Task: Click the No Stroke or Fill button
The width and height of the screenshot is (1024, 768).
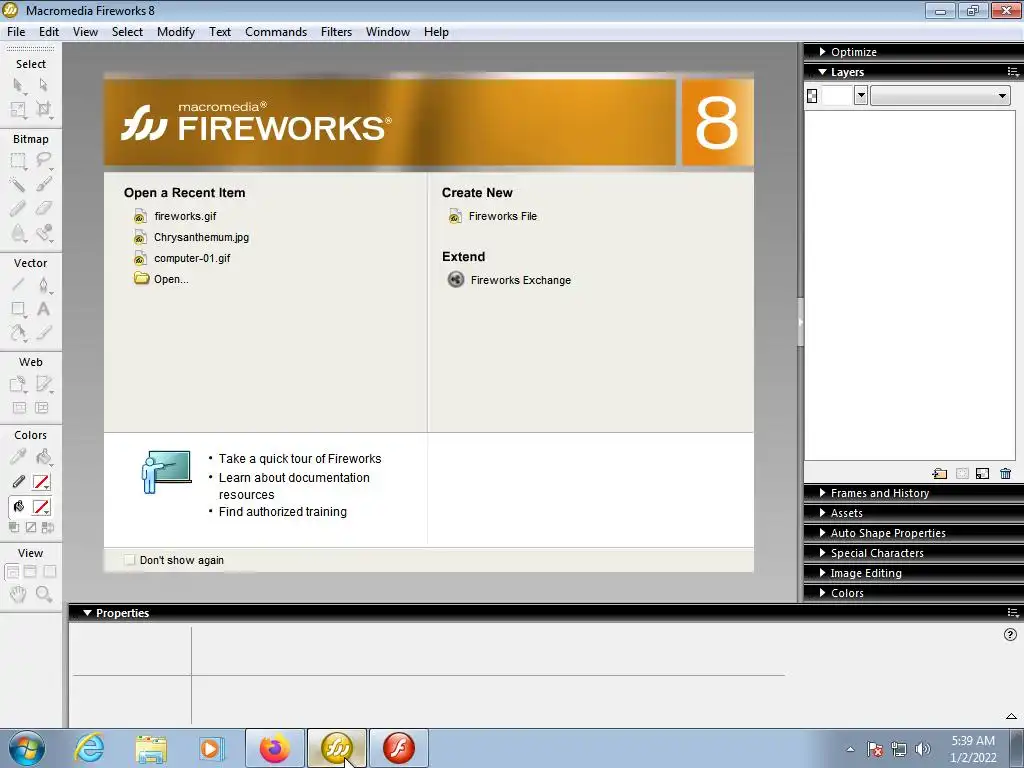Action: pos(31,528)
